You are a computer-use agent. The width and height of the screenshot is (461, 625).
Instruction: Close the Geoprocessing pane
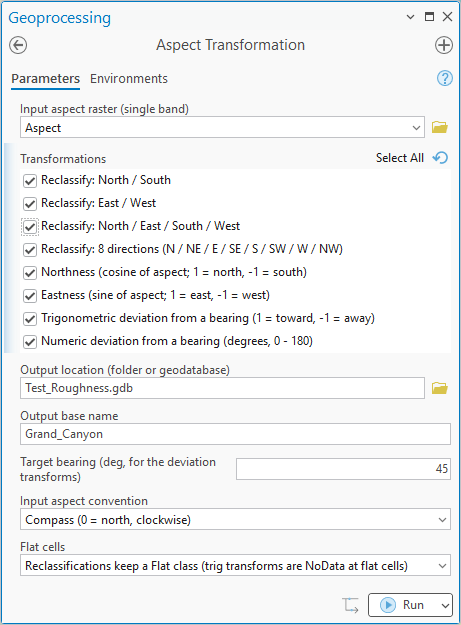pyautogui.click(x=447, y=17)
